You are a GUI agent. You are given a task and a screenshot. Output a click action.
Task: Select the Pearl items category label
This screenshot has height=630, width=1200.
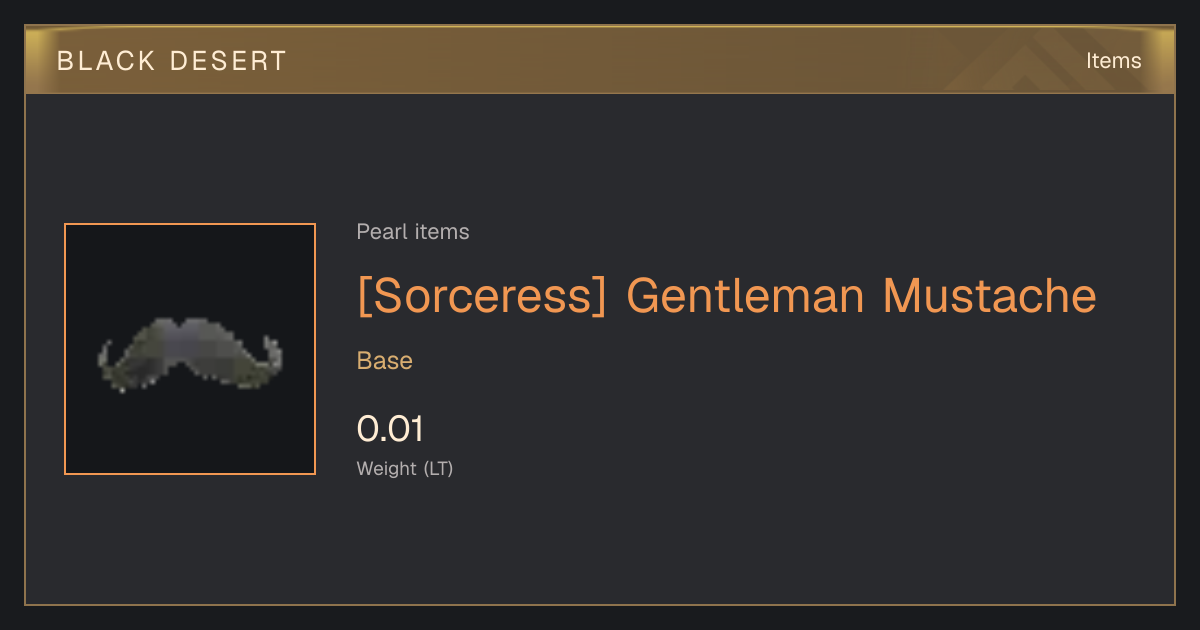(x=413, y=232)
